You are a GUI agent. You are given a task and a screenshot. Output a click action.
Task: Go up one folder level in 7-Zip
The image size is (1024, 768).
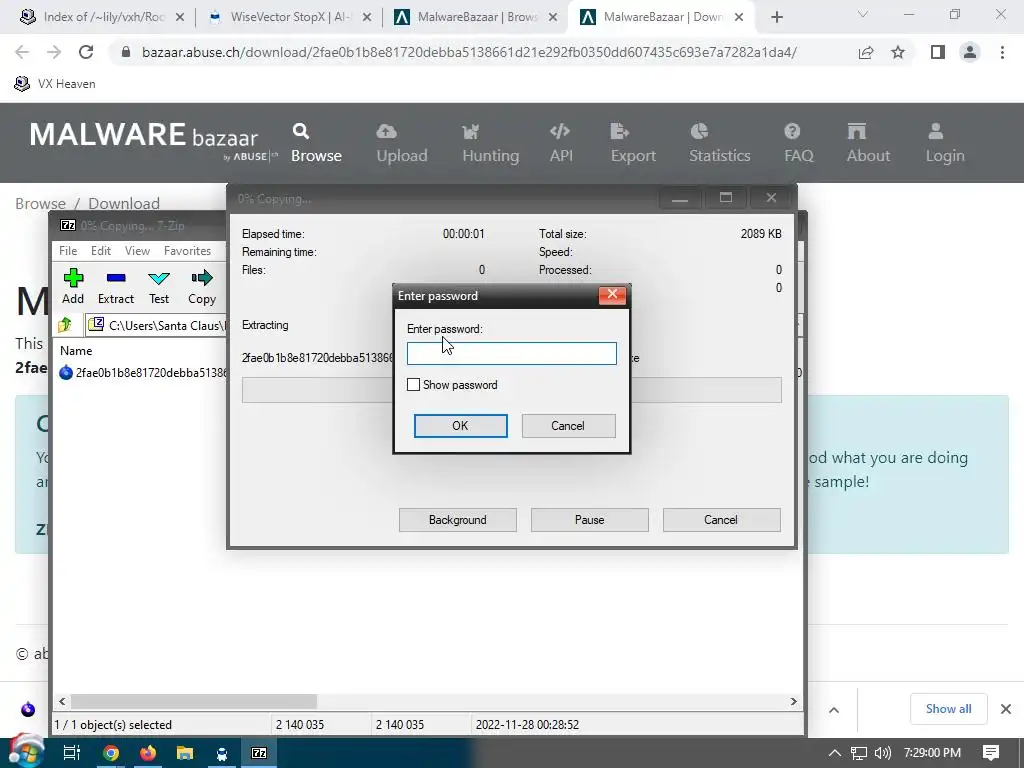[65, 325]
